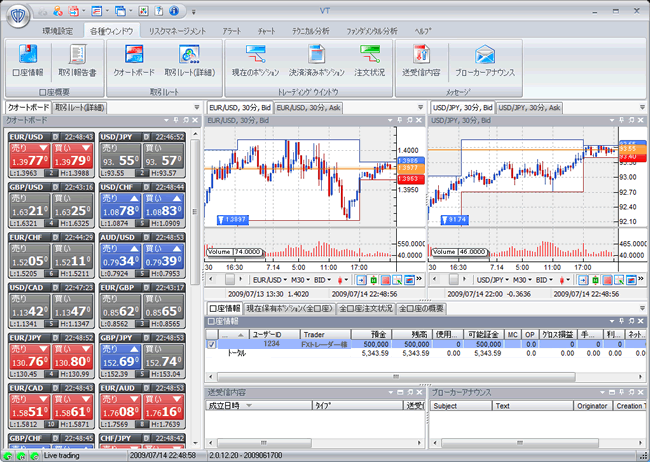Select the 現在保有ポジション(全口座) tab
Image resolution: width=650 pixels, height=462 pixels.
tap(289, 309)
